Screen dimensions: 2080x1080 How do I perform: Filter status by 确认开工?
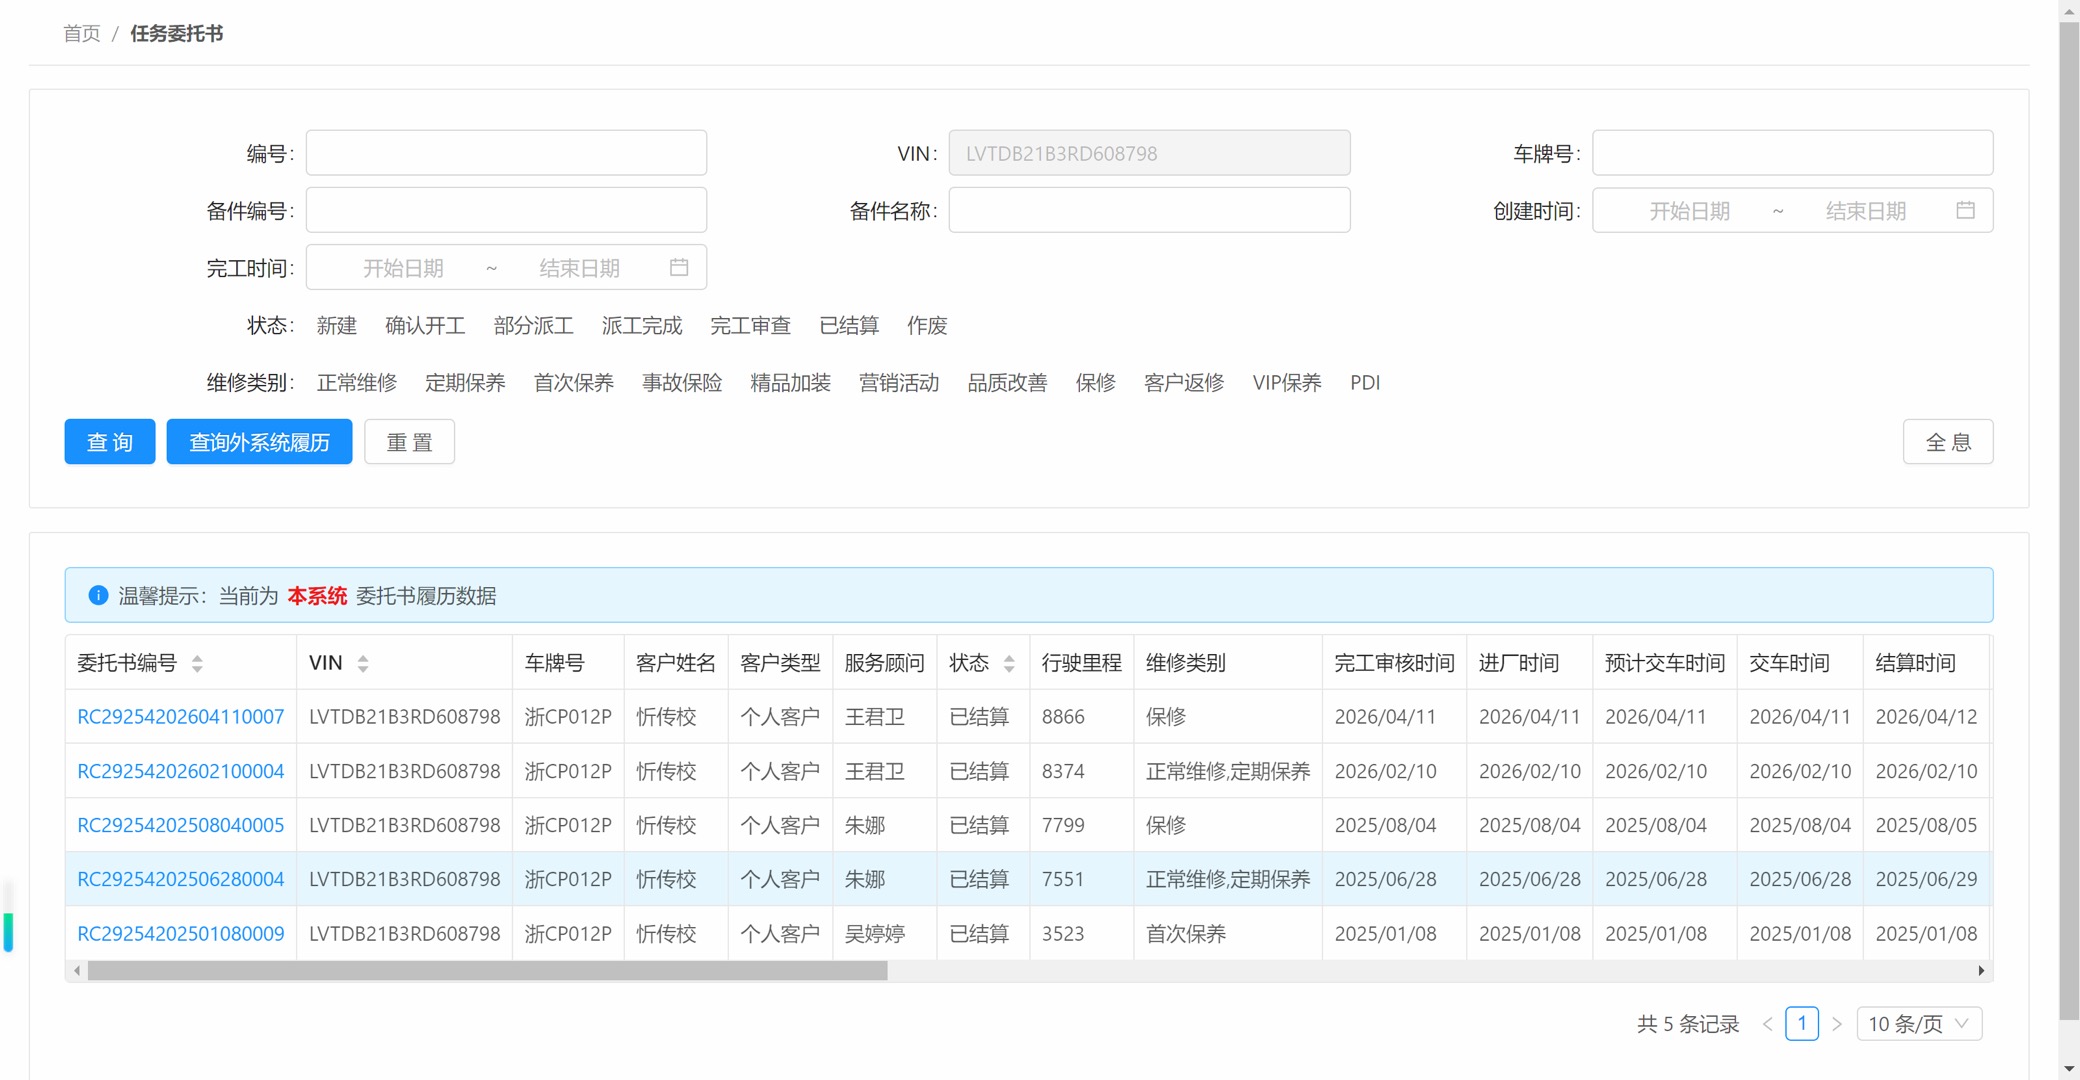click(x=425, y=325)
